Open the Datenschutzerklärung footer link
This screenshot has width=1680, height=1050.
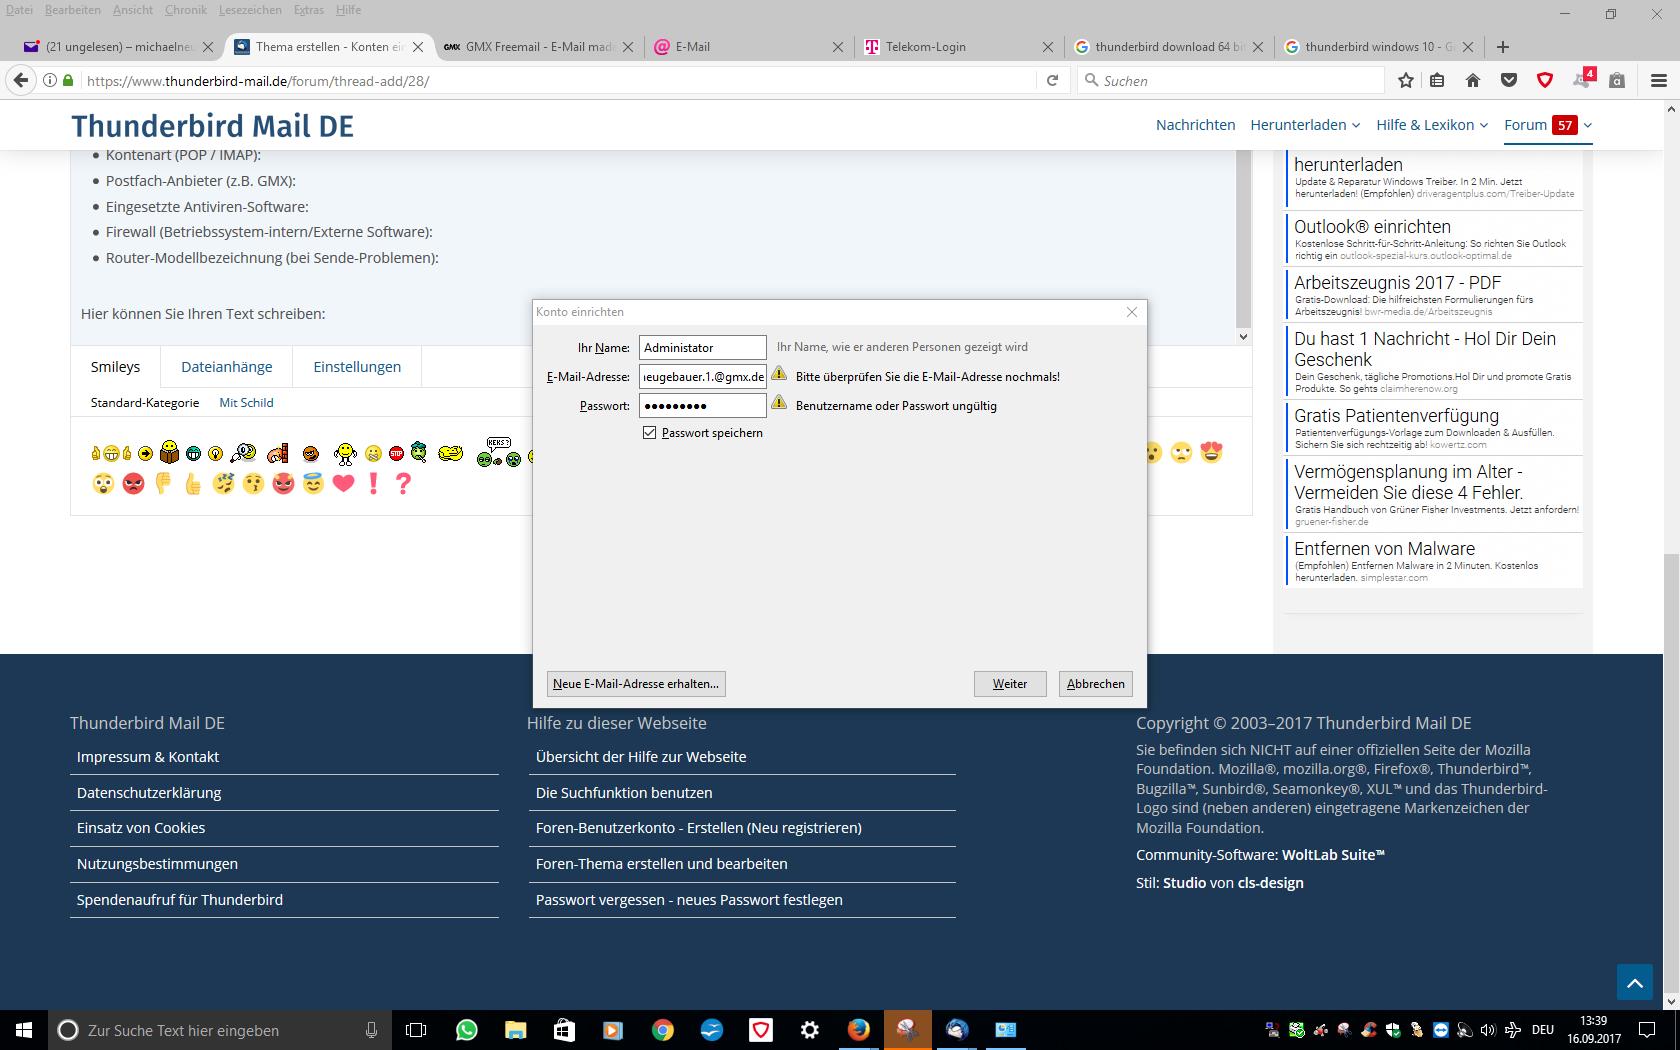click(149, 793)
